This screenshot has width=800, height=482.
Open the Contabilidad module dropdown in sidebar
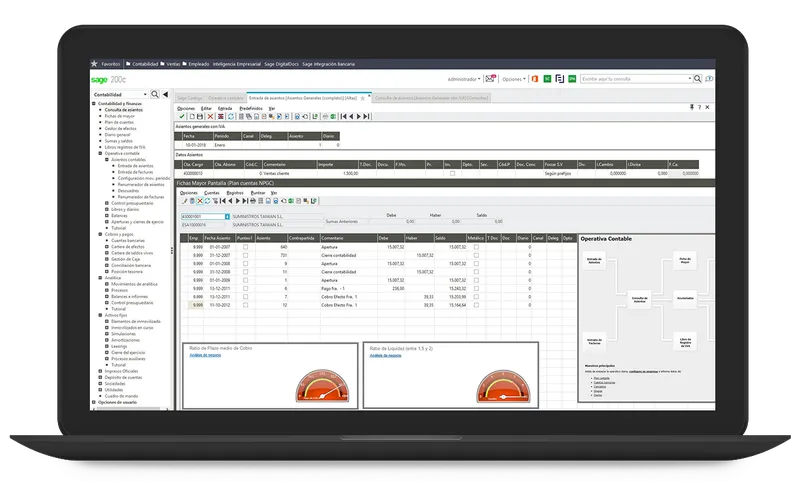tap(145, 94)
